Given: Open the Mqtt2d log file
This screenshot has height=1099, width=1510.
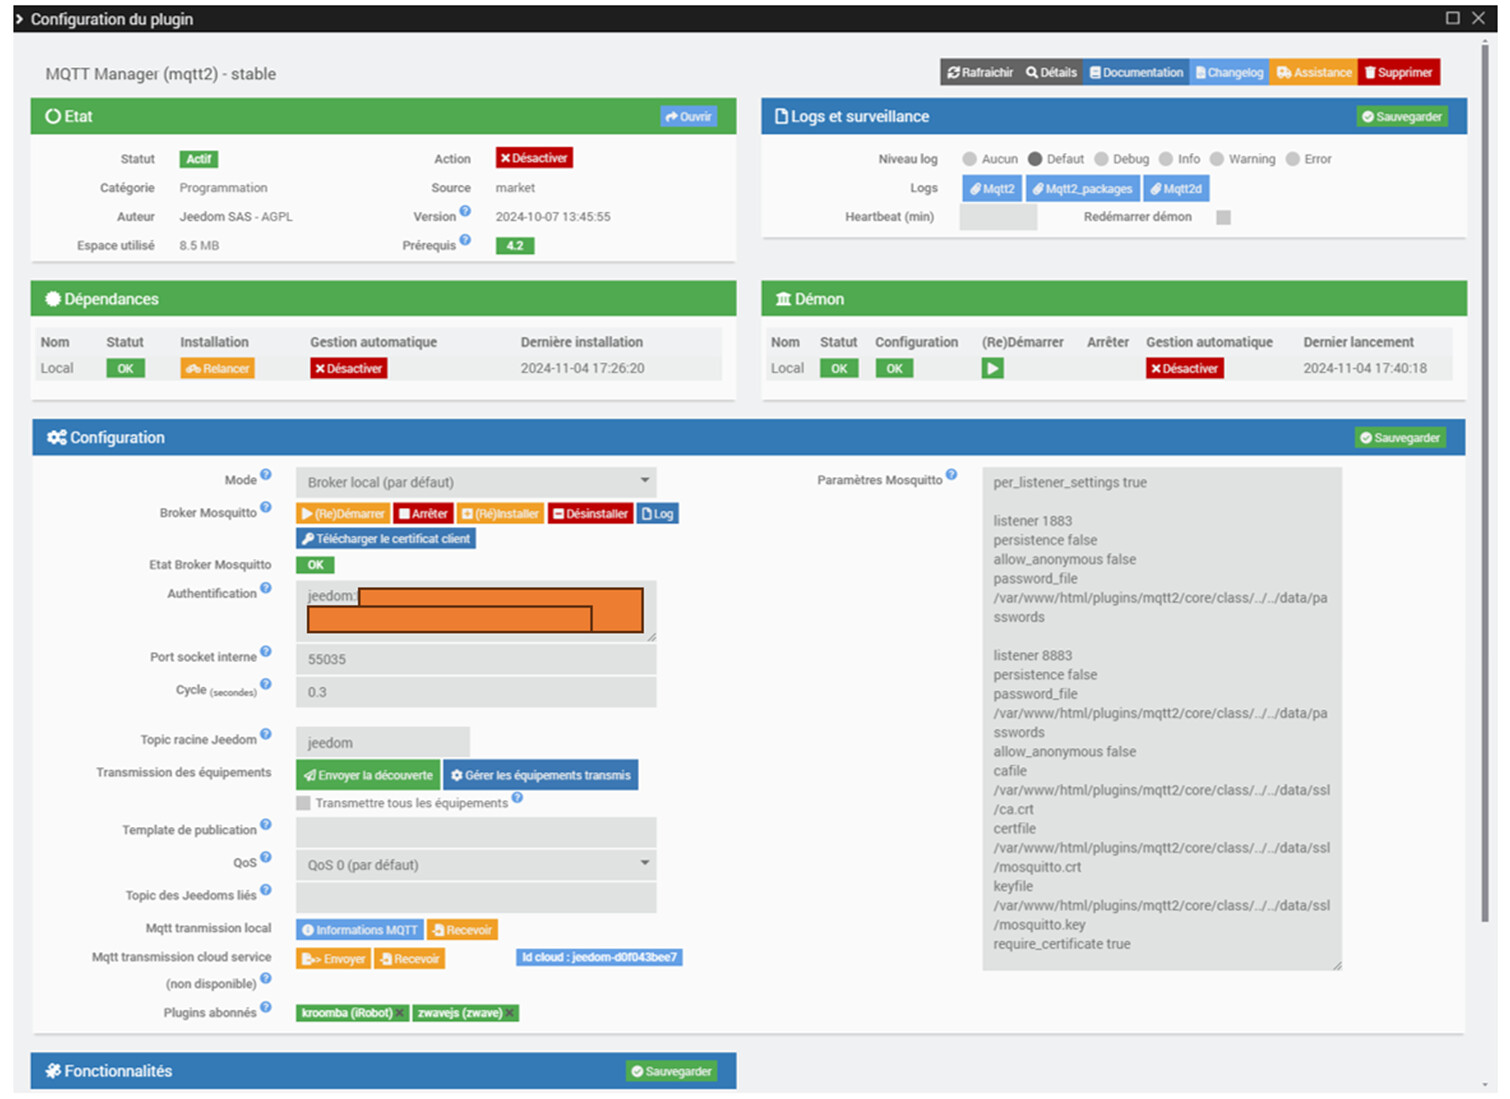Looking at the screenshot, I should (1176, 189).
